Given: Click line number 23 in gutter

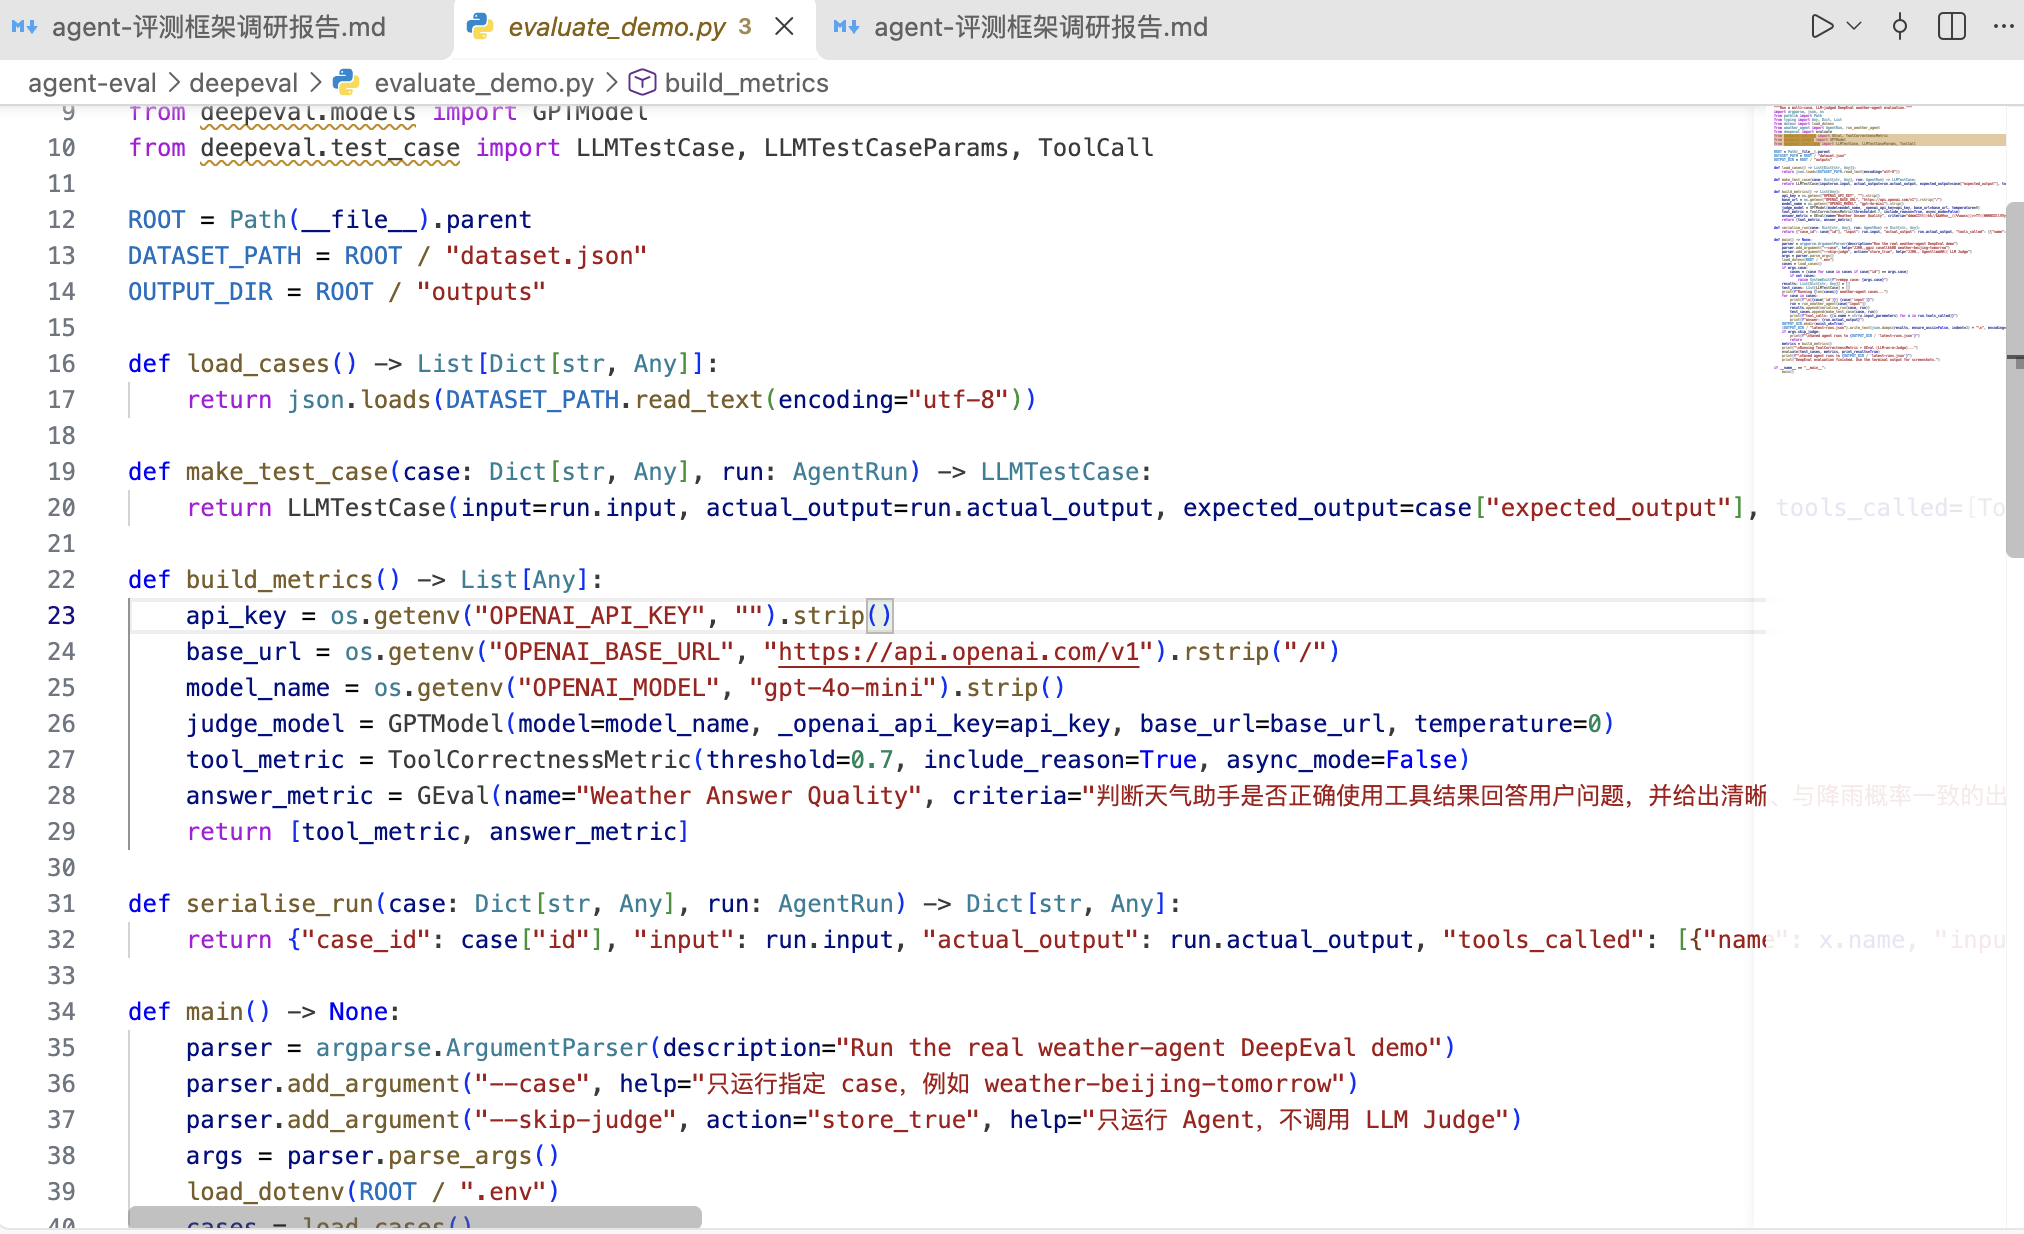Looking at the screenshot, I should click(61, 616).
